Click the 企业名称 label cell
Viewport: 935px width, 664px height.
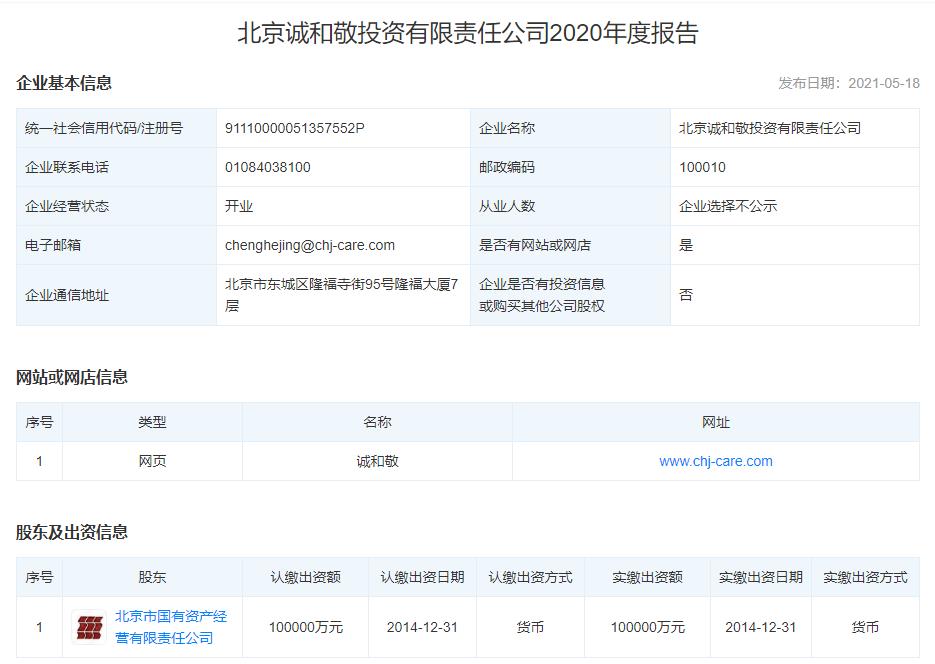pos(570,128)
